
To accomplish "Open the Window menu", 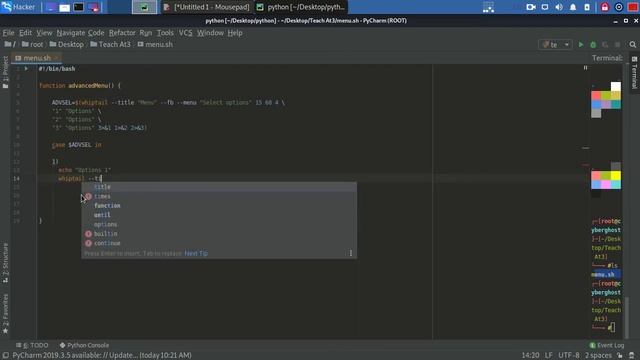I will coord(210,33).
